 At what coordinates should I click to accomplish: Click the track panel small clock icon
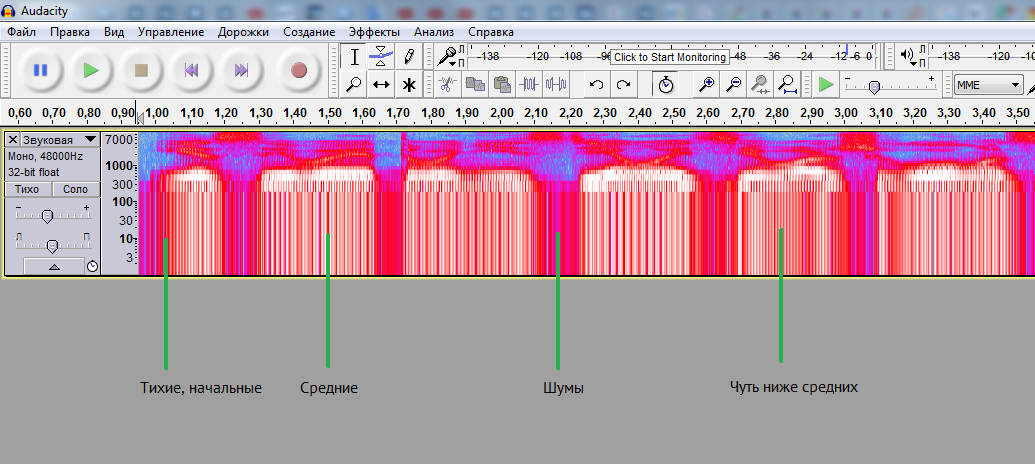[92, 266]
